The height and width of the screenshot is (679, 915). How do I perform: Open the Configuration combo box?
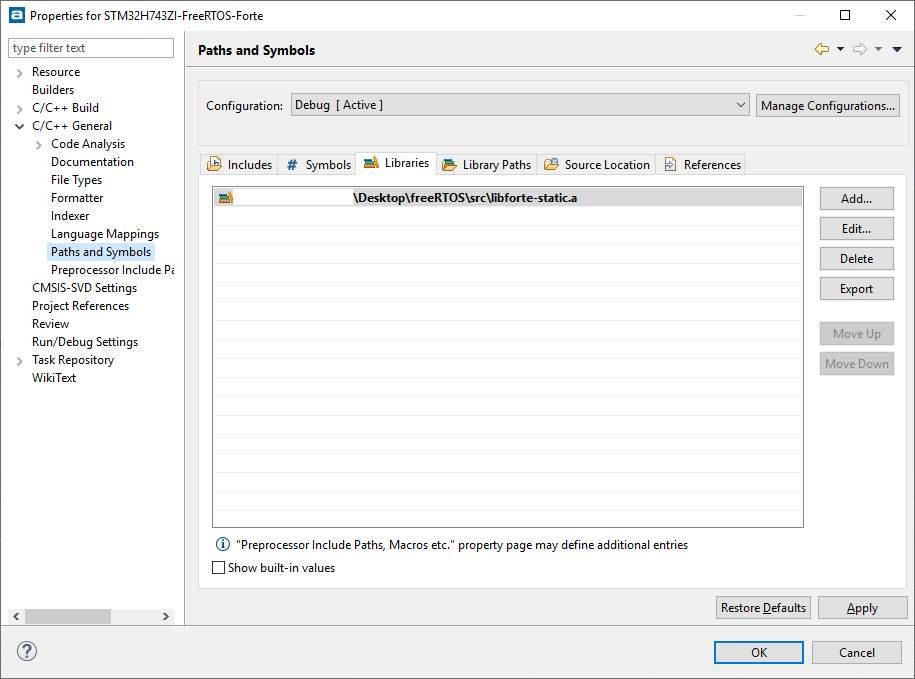click(520, 105)
